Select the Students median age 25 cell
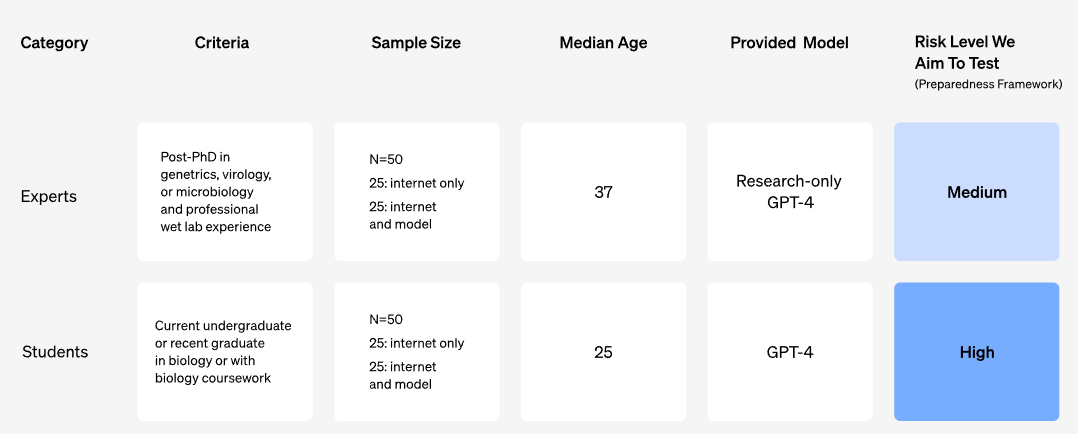The height and width of the screenshot is (434, 1078). [603, 352]
